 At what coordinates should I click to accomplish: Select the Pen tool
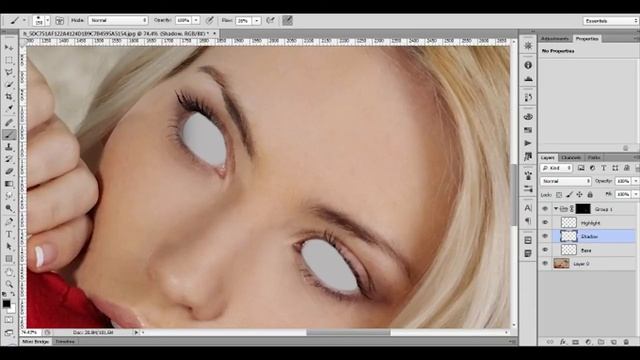9,222
